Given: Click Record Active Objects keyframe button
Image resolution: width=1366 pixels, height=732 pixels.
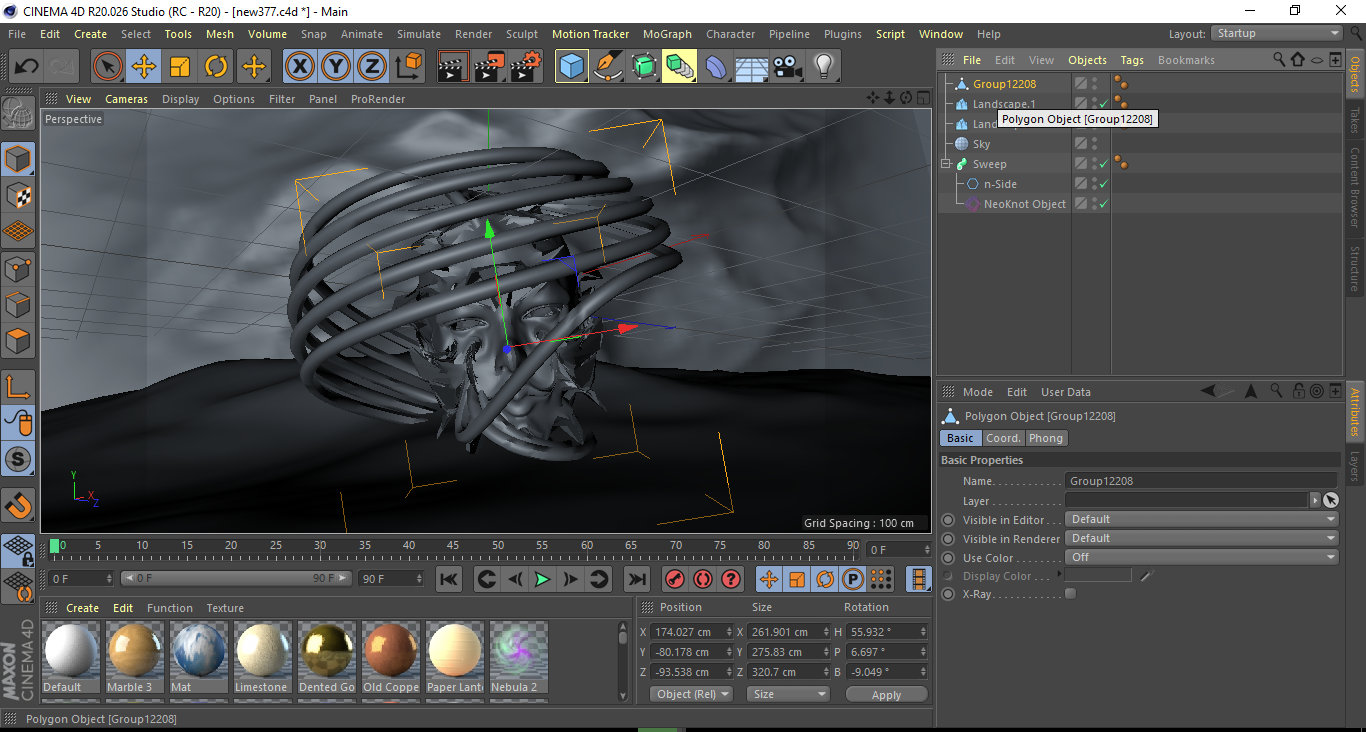Looking at the screenshot, I should 675,579.
